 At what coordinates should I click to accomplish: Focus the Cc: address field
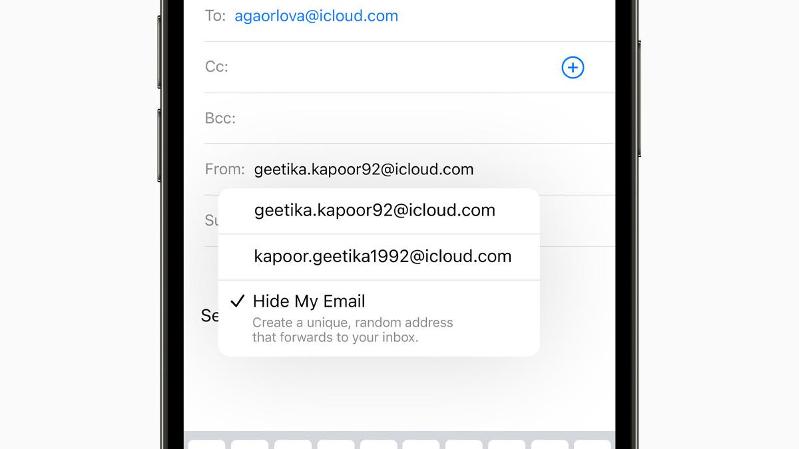tap(390, 67)
